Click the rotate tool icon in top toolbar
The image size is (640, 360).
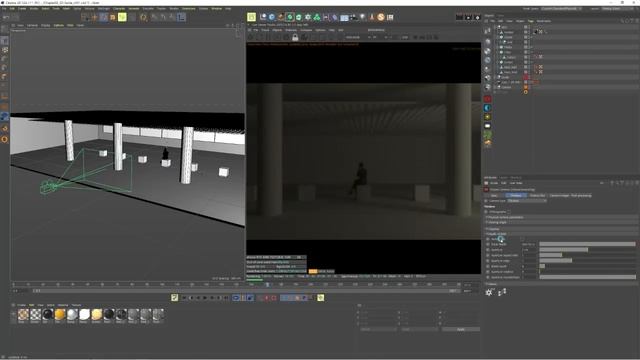[x=143, y=17]
